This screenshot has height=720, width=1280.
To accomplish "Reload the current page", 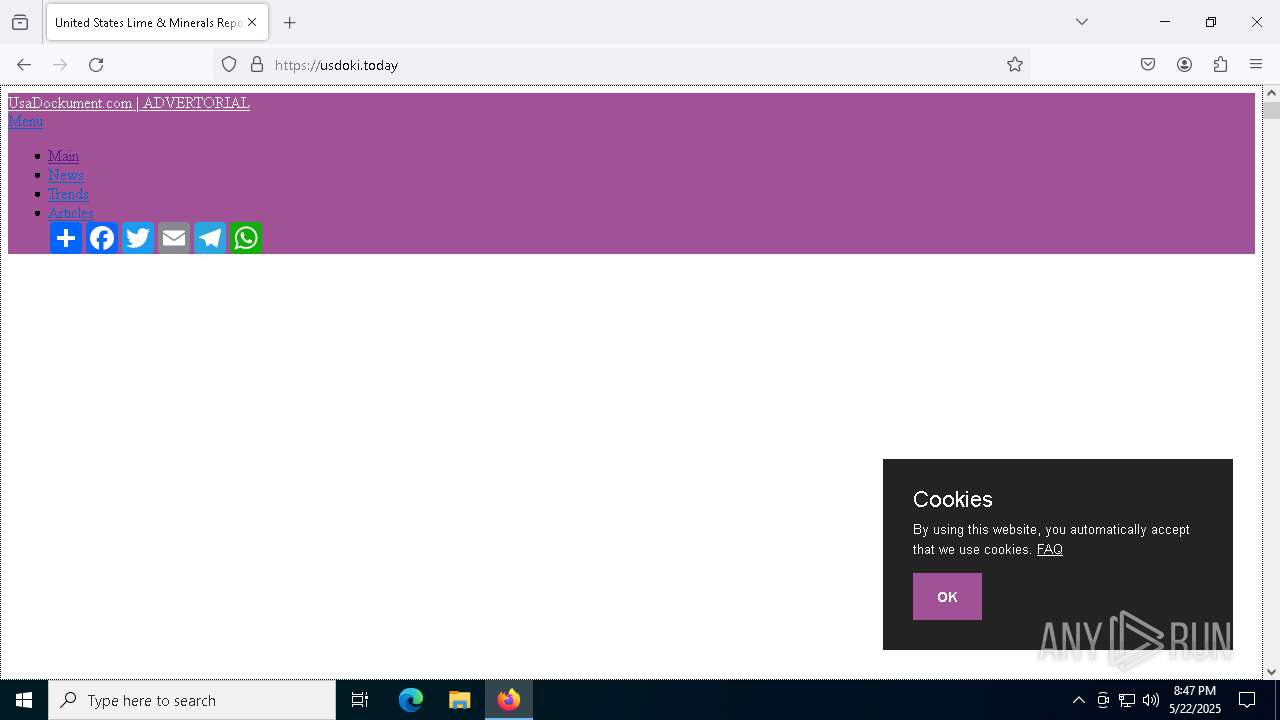I will coord(96,65).
